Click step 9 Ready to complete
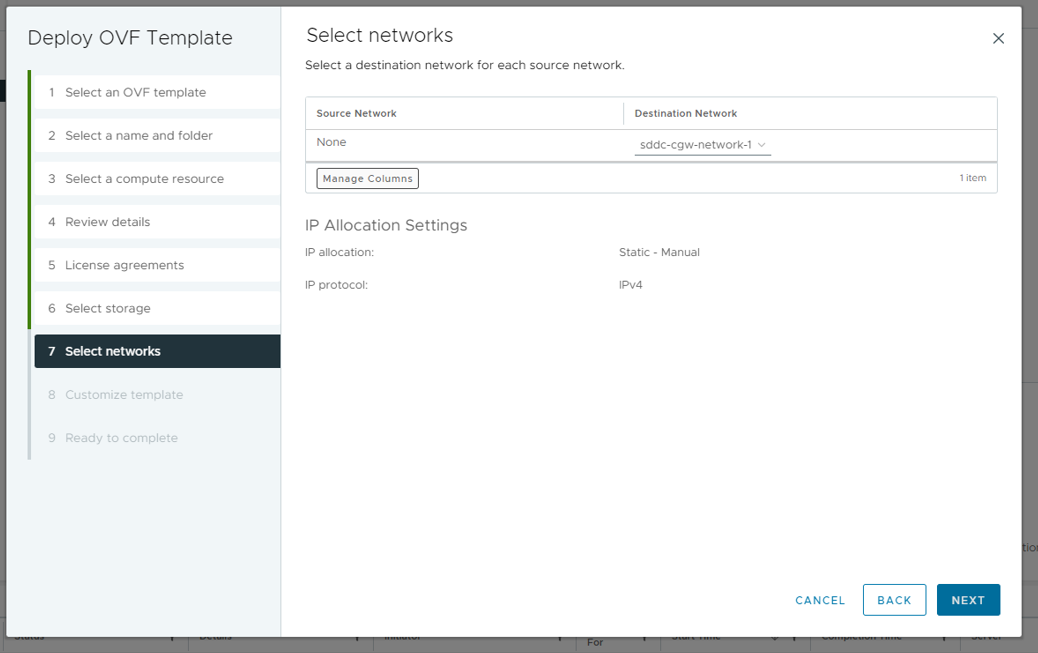 tap(121, 438)
